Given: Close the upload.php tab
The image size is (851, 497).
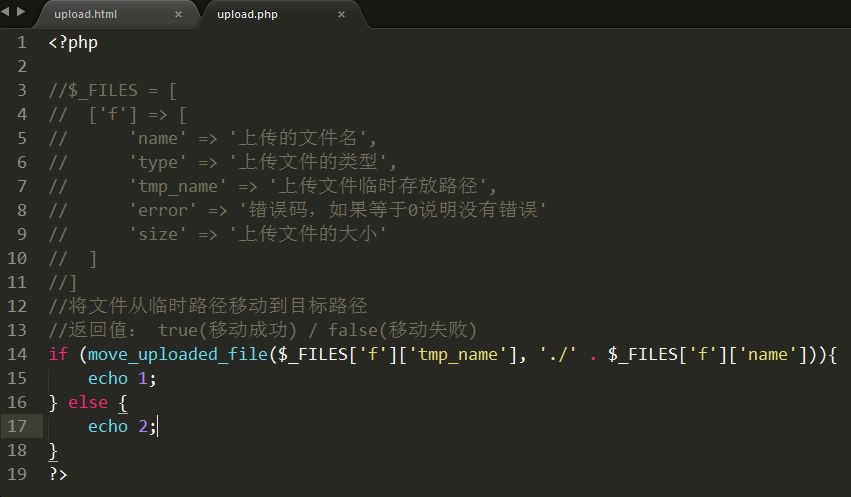Looking at the screenshot, I should (x=341, y=15).
